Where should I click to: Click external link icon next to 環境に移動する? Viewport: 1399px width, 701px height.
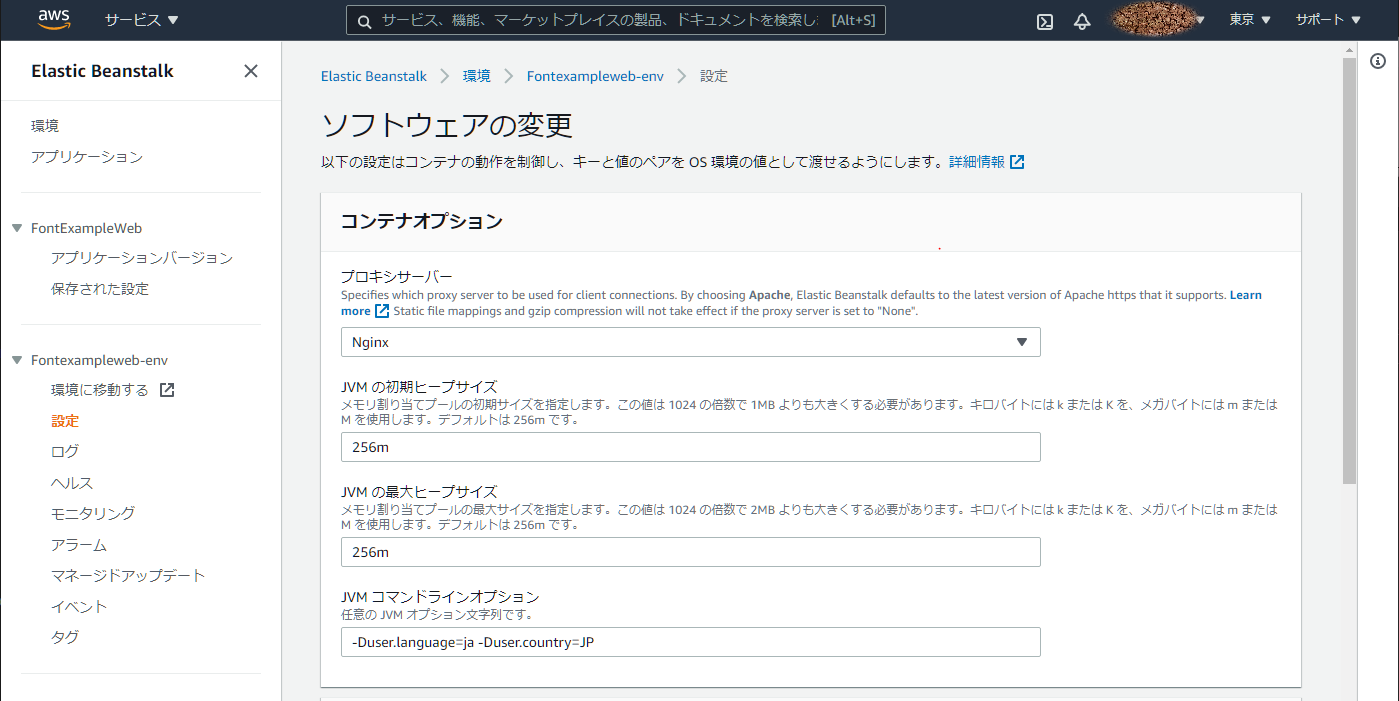pyautogui.click(x=167, y=390)
